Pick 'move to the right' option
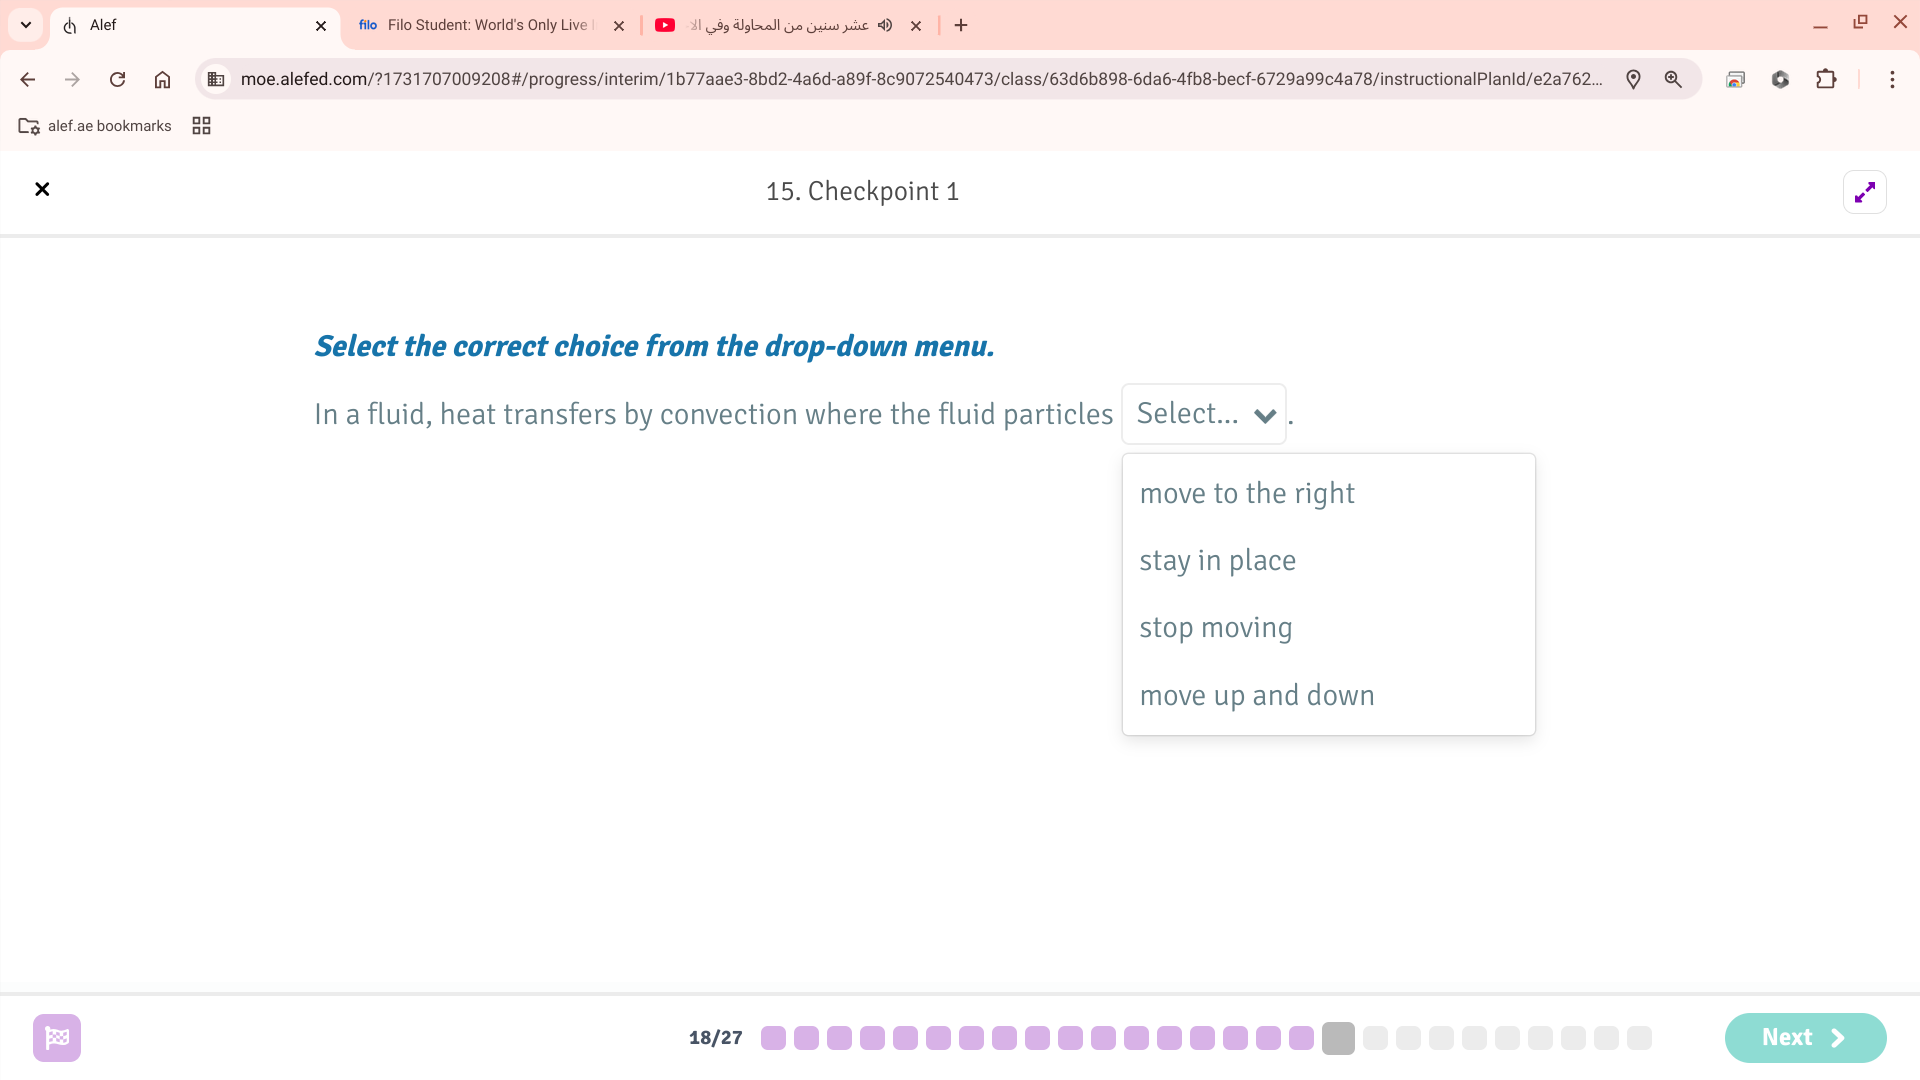 click(x=1247, y=494)
